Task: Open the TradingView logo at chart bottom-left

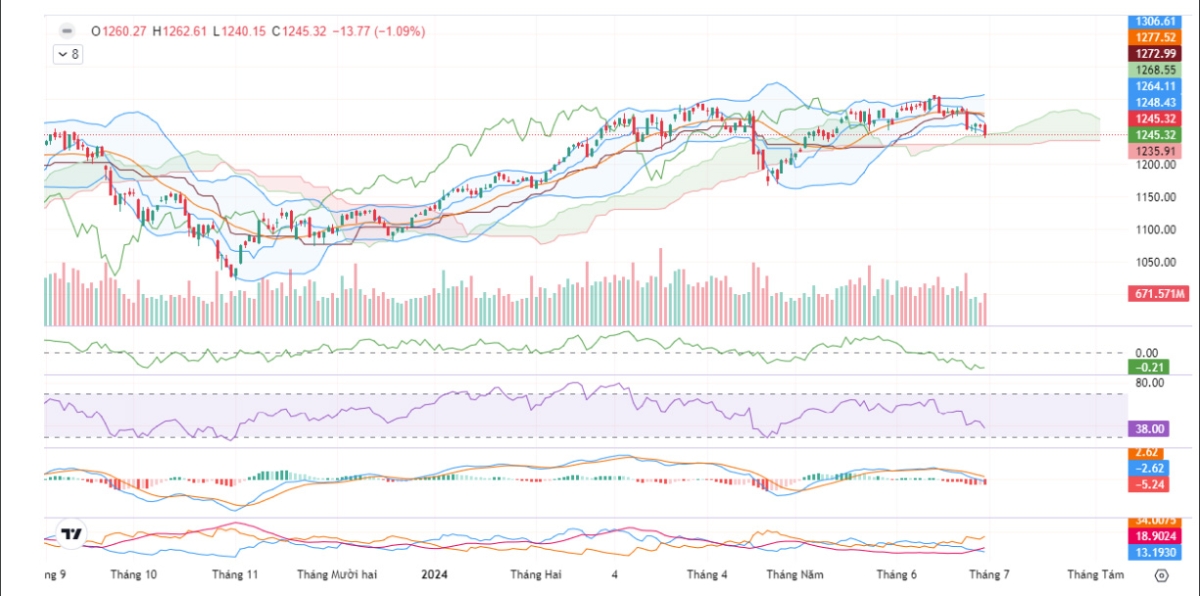Action: (x=71, y=534)
